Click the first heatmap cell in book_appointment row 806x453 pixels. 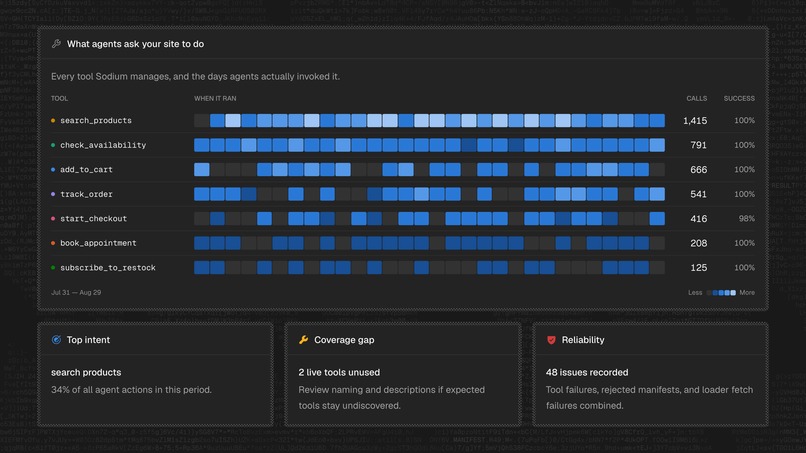click(x=202, y=243)
